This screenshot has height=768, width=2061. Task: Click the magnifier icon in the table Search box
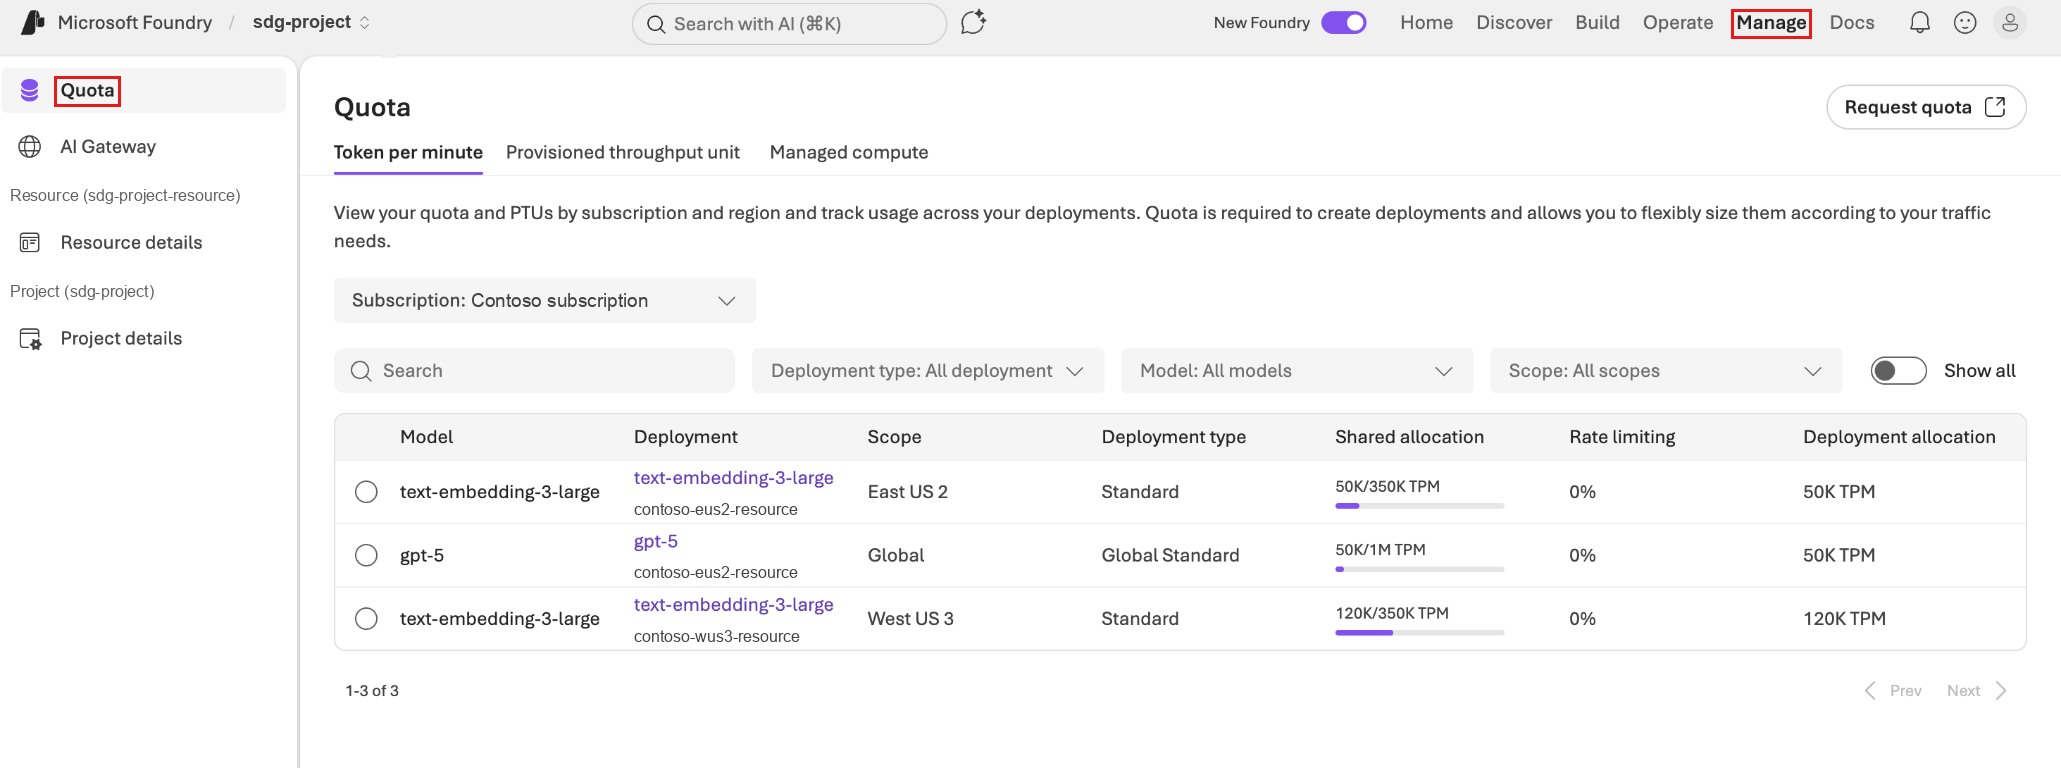[361, 371]
